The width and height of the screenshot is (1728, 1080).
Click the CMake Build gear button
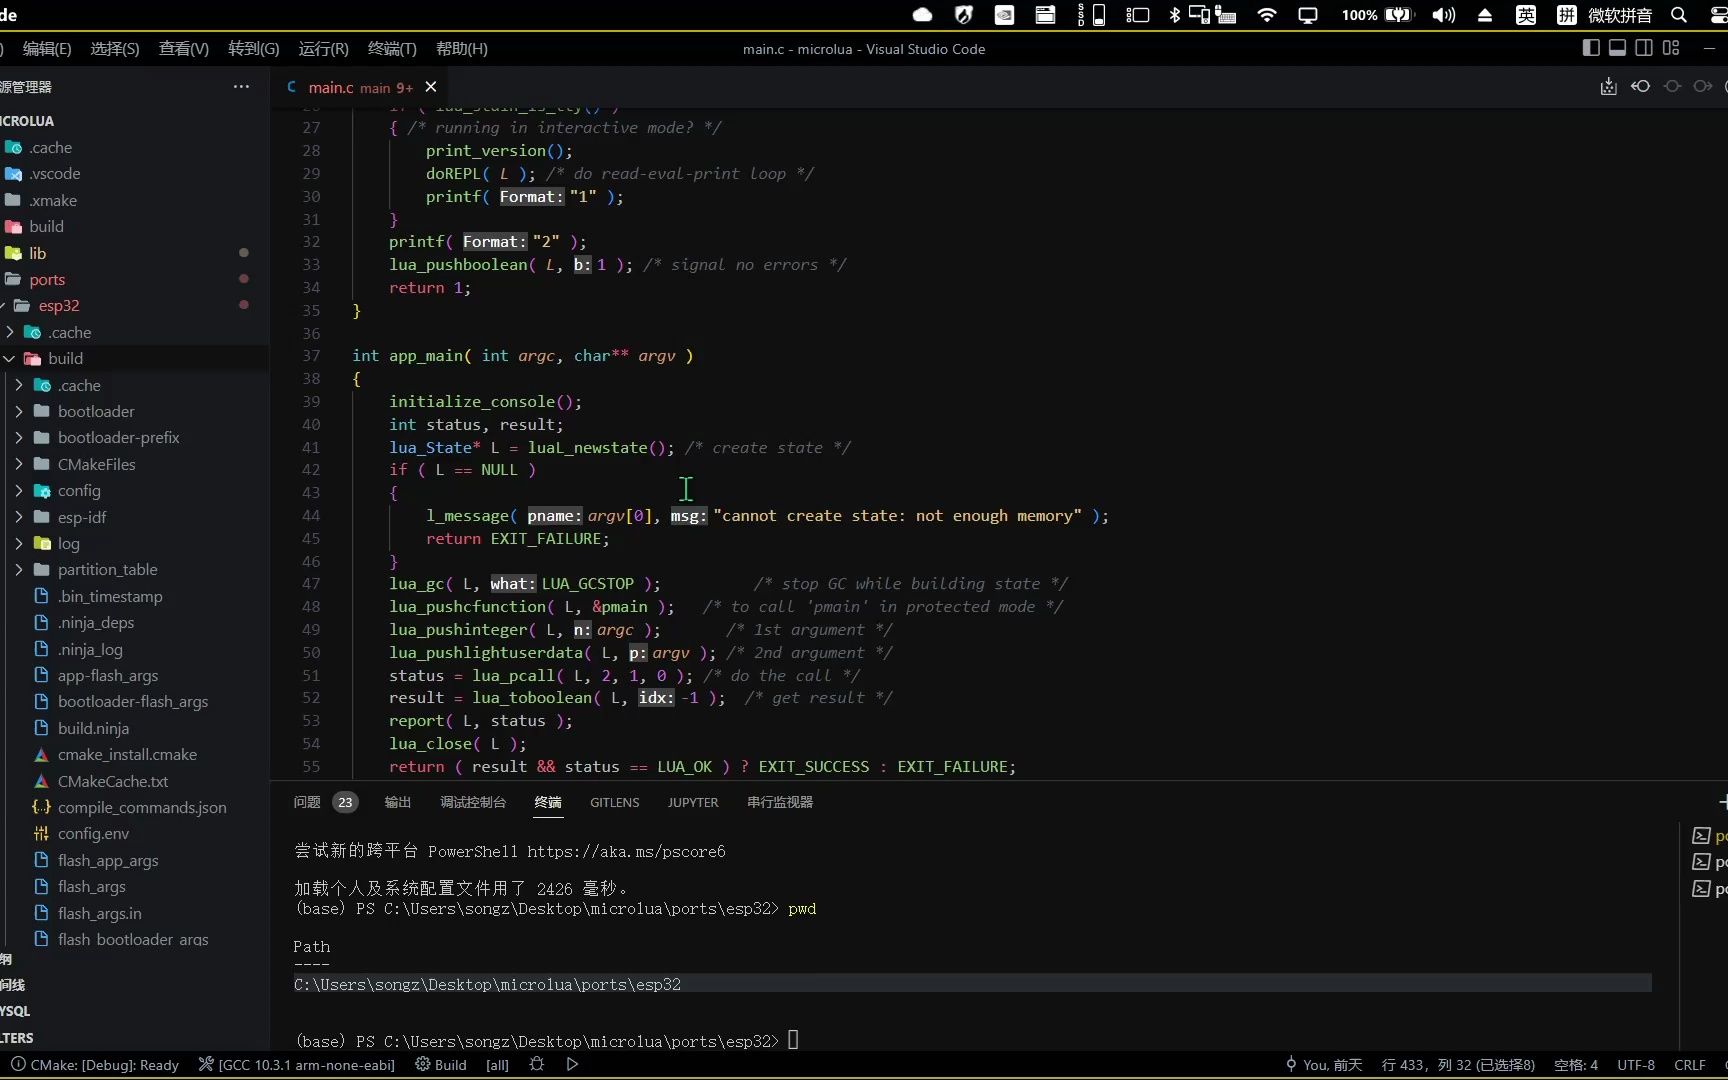[441, 1064]
